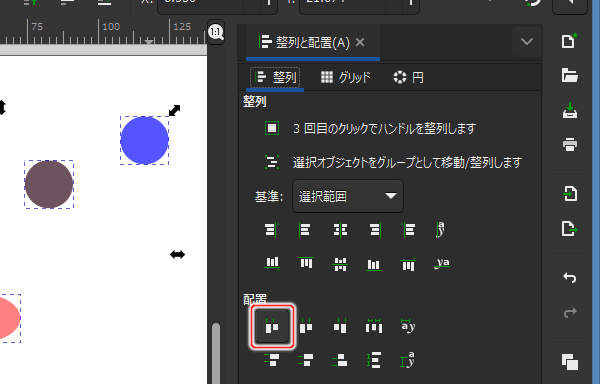Screen dimensions: 600x384
Task: Switch to the 整列 tab
Action: tap(276, 78)
